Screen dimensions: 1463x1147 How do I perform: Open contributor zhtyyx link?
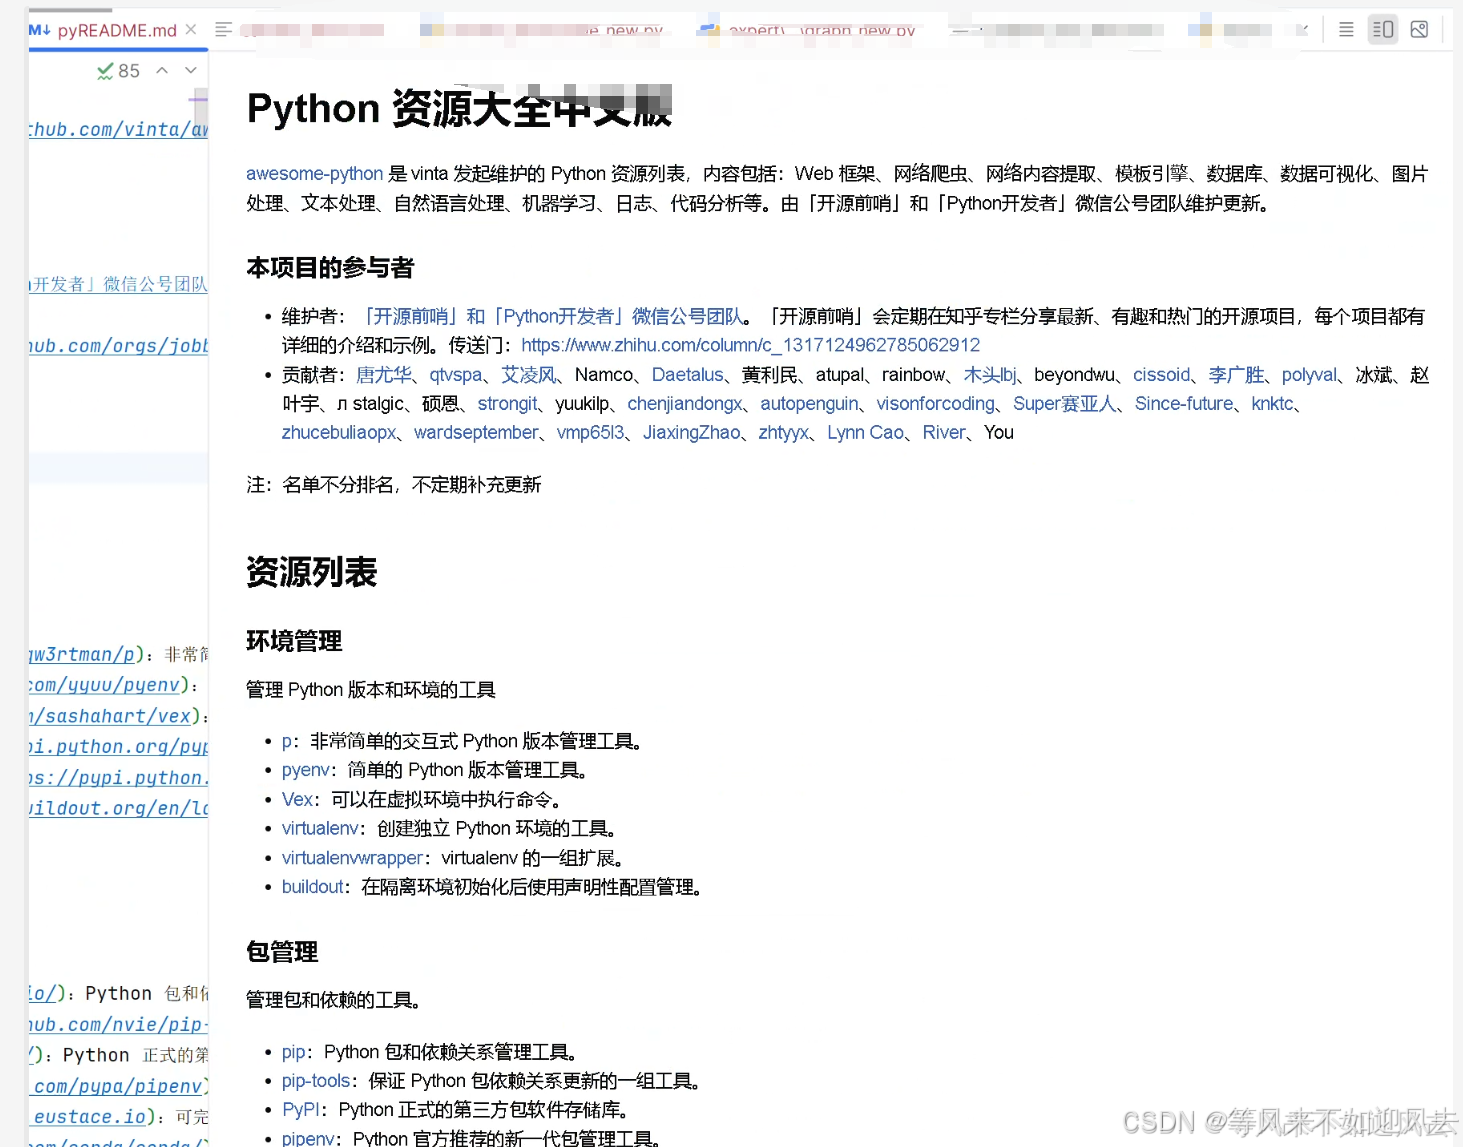pos(783,433)
